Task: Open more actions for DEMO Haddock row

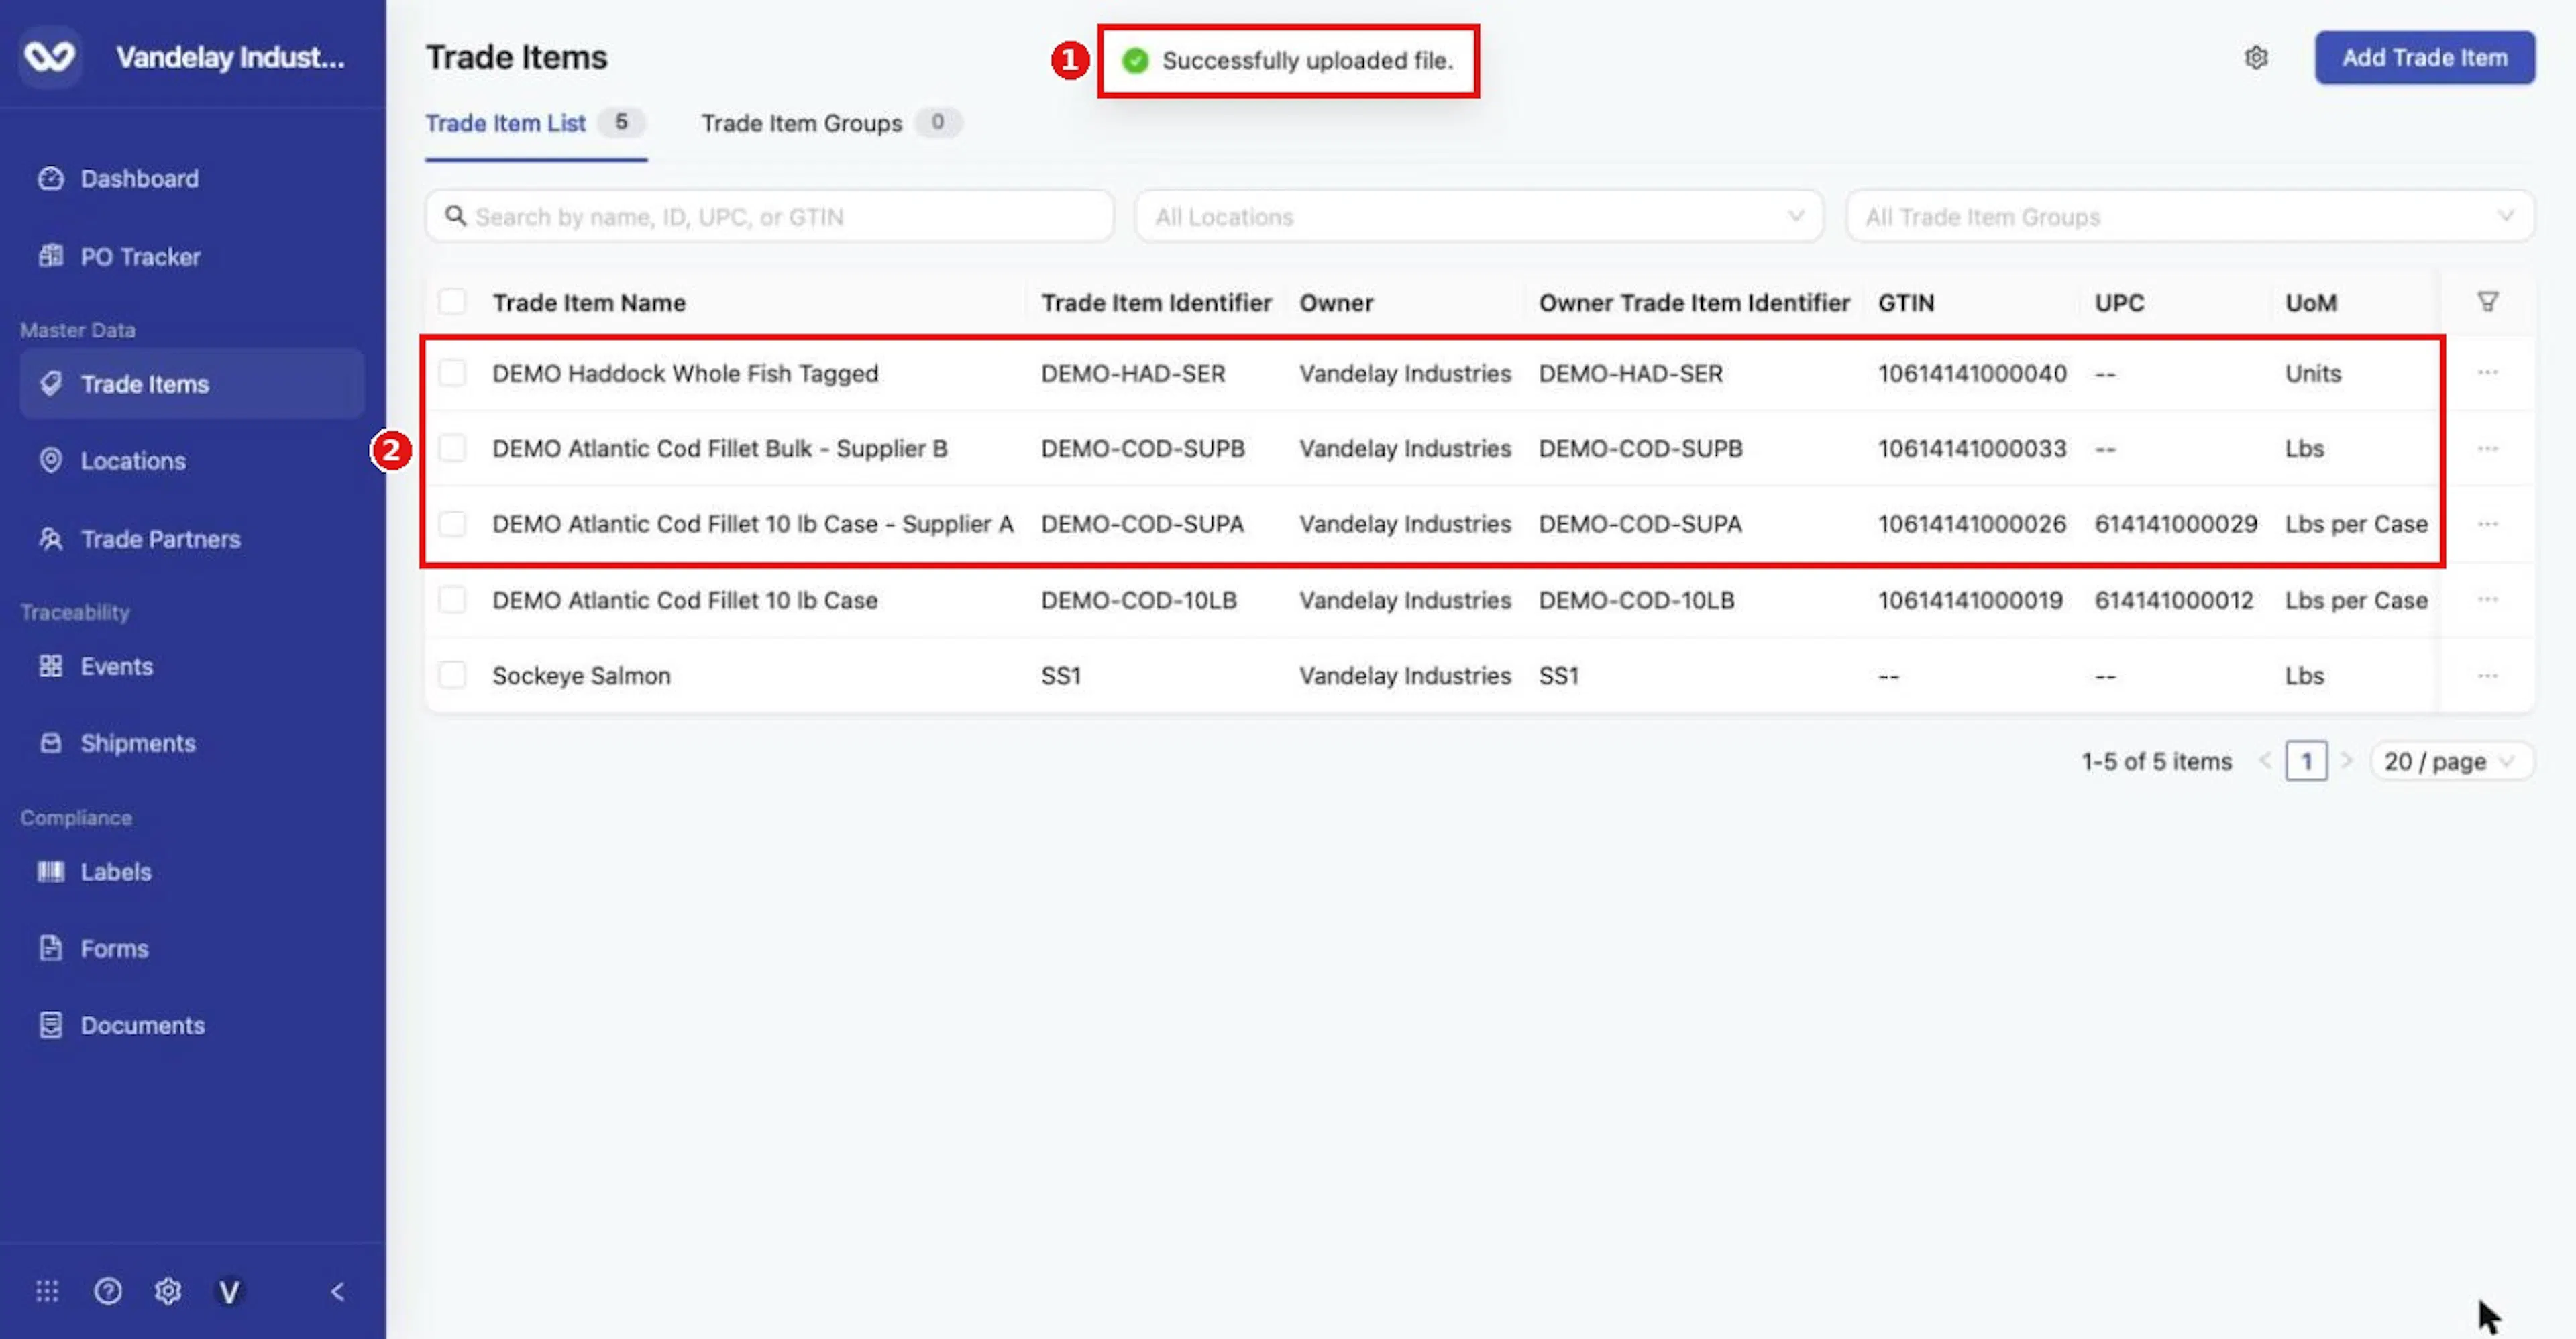Action: 2487,373
